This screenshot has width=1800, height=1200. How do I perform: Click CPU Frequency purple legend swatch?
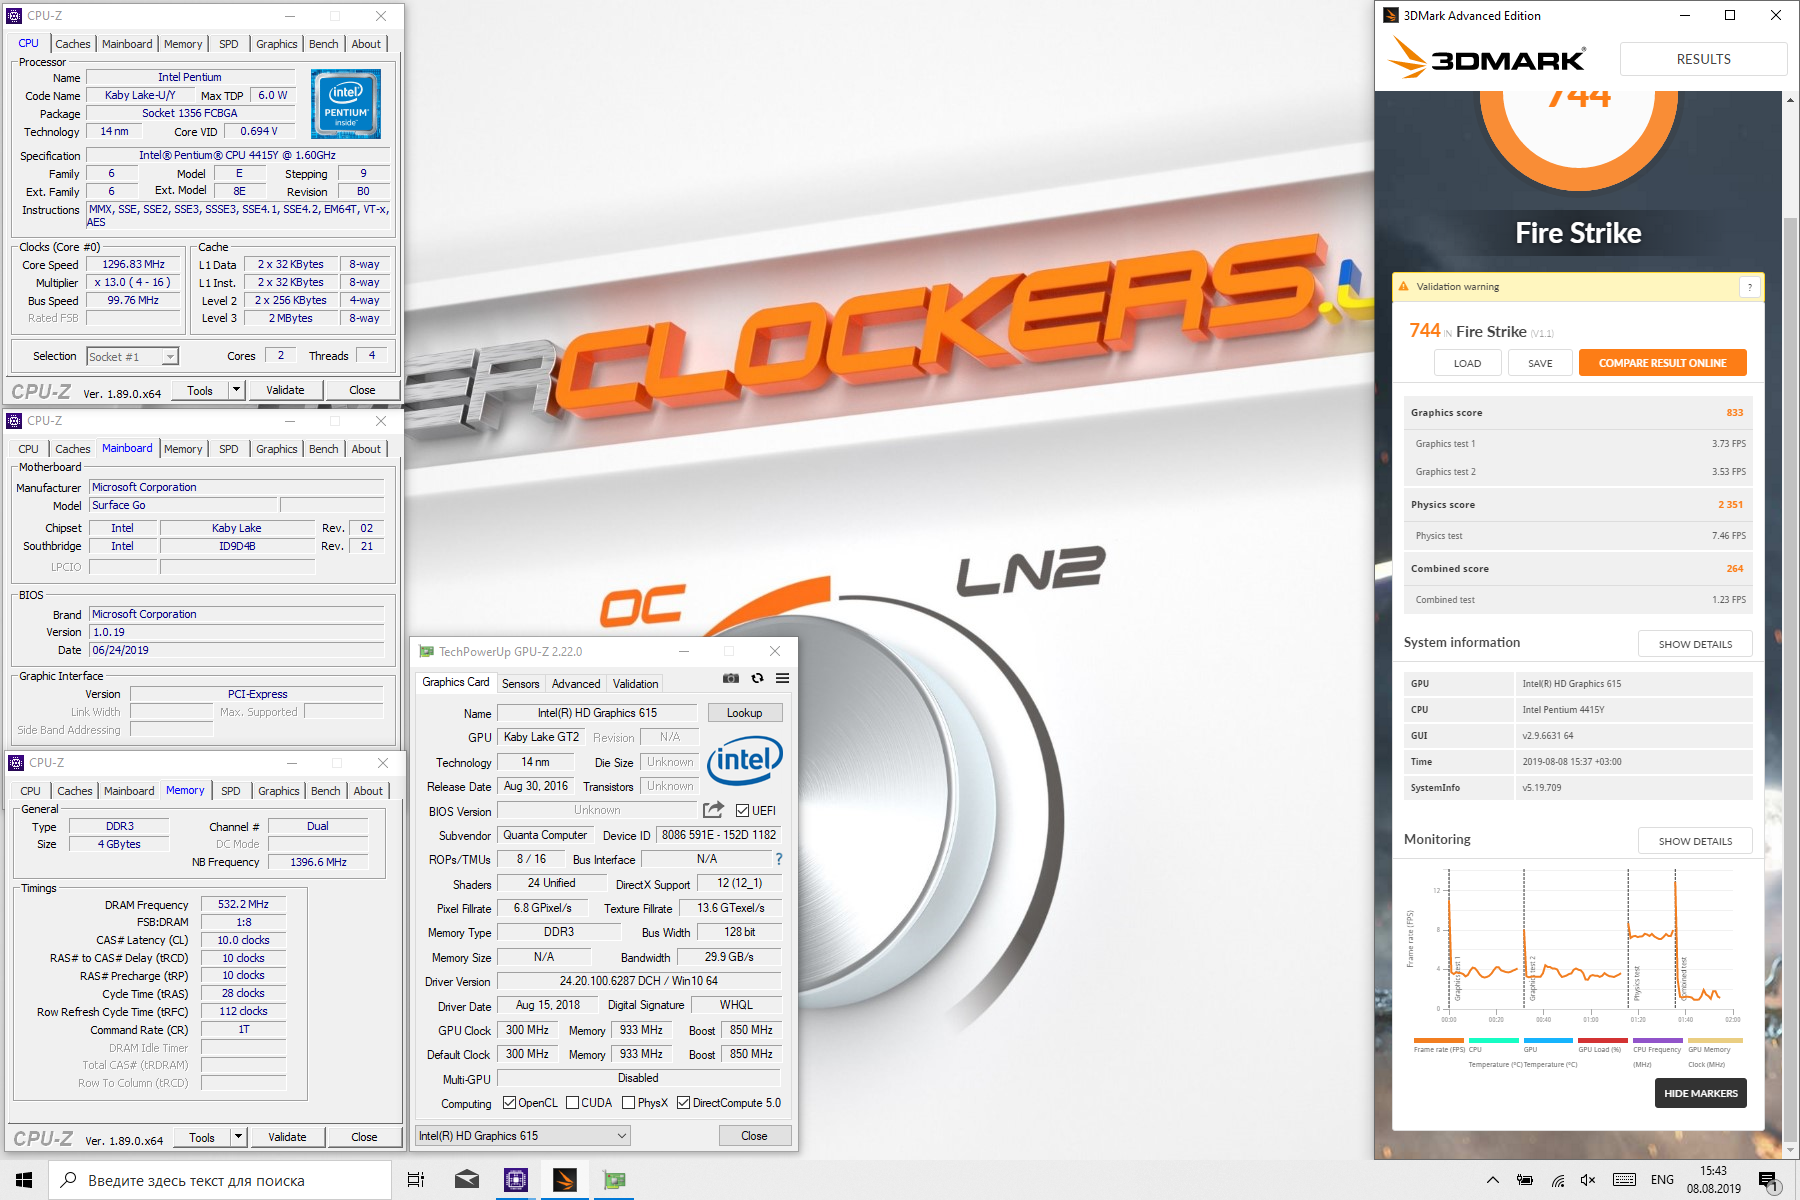point(1658,1040)
